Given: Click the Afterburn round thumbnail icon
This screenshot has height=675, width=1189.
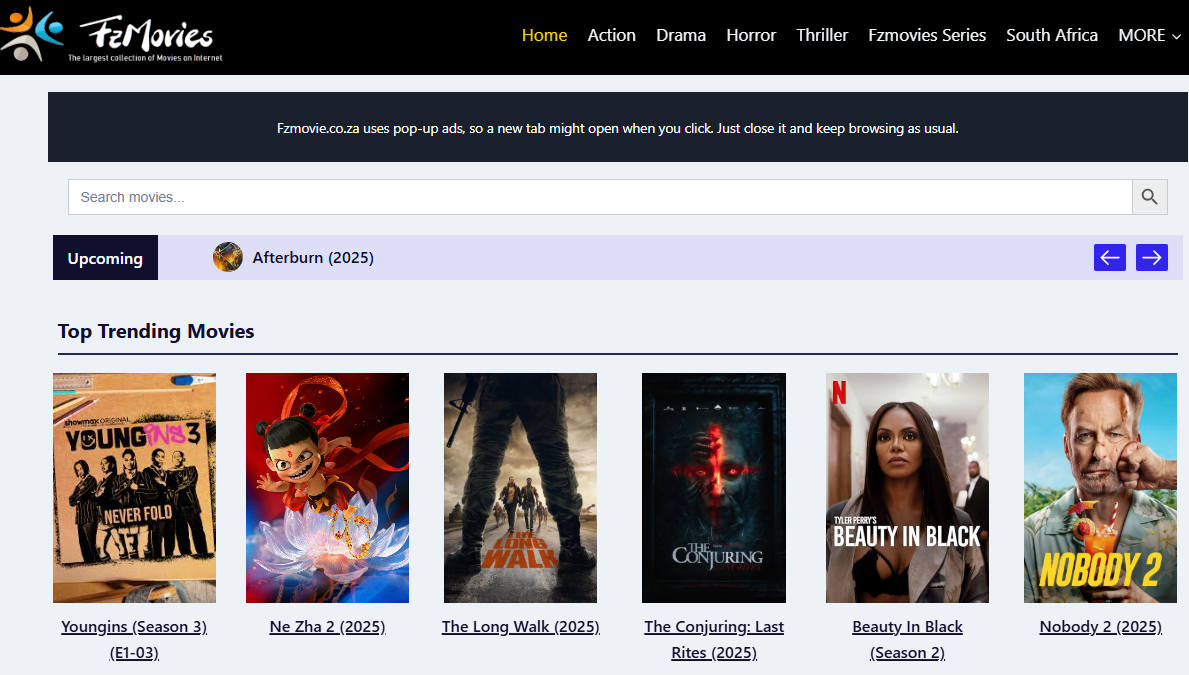Looking at the screenshot, I should [228, 258].
